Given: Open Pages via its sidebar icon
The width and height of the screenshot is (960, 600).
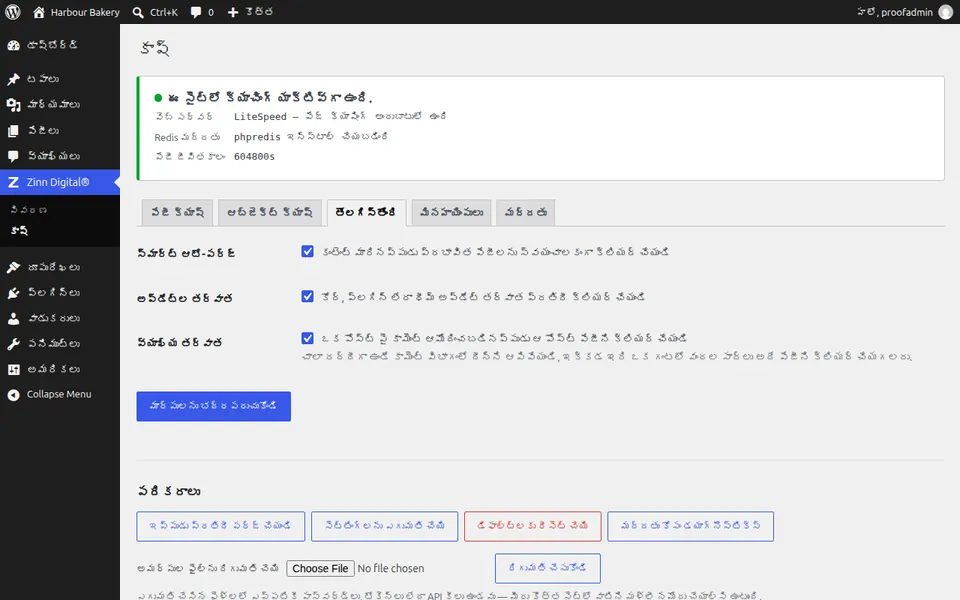Looking at the screenshot, I should (13, 130).
